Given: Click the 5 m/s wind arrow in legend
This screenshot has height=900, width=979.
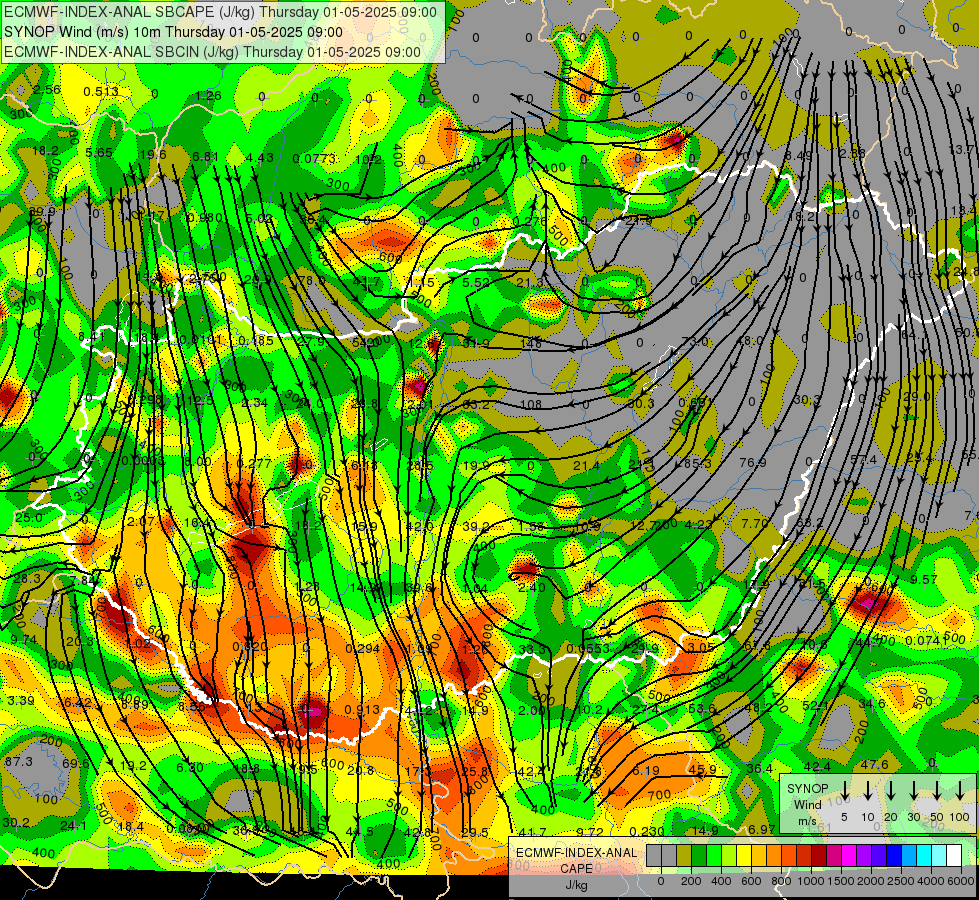Looking at the screenshot, I should [844, 791].
